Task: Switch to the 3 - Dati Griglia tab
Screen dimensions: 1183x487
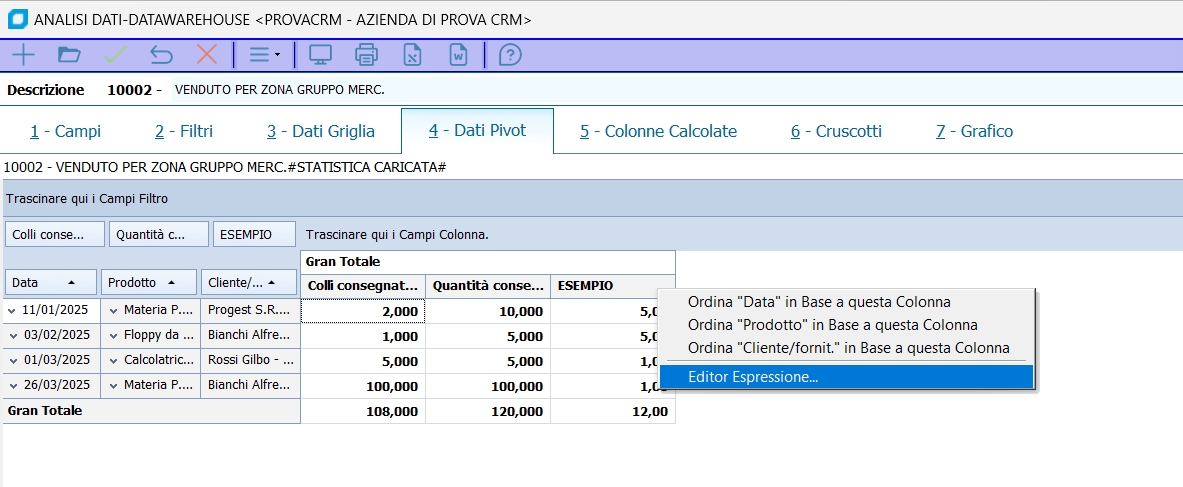Action: [x=320, y=131]
